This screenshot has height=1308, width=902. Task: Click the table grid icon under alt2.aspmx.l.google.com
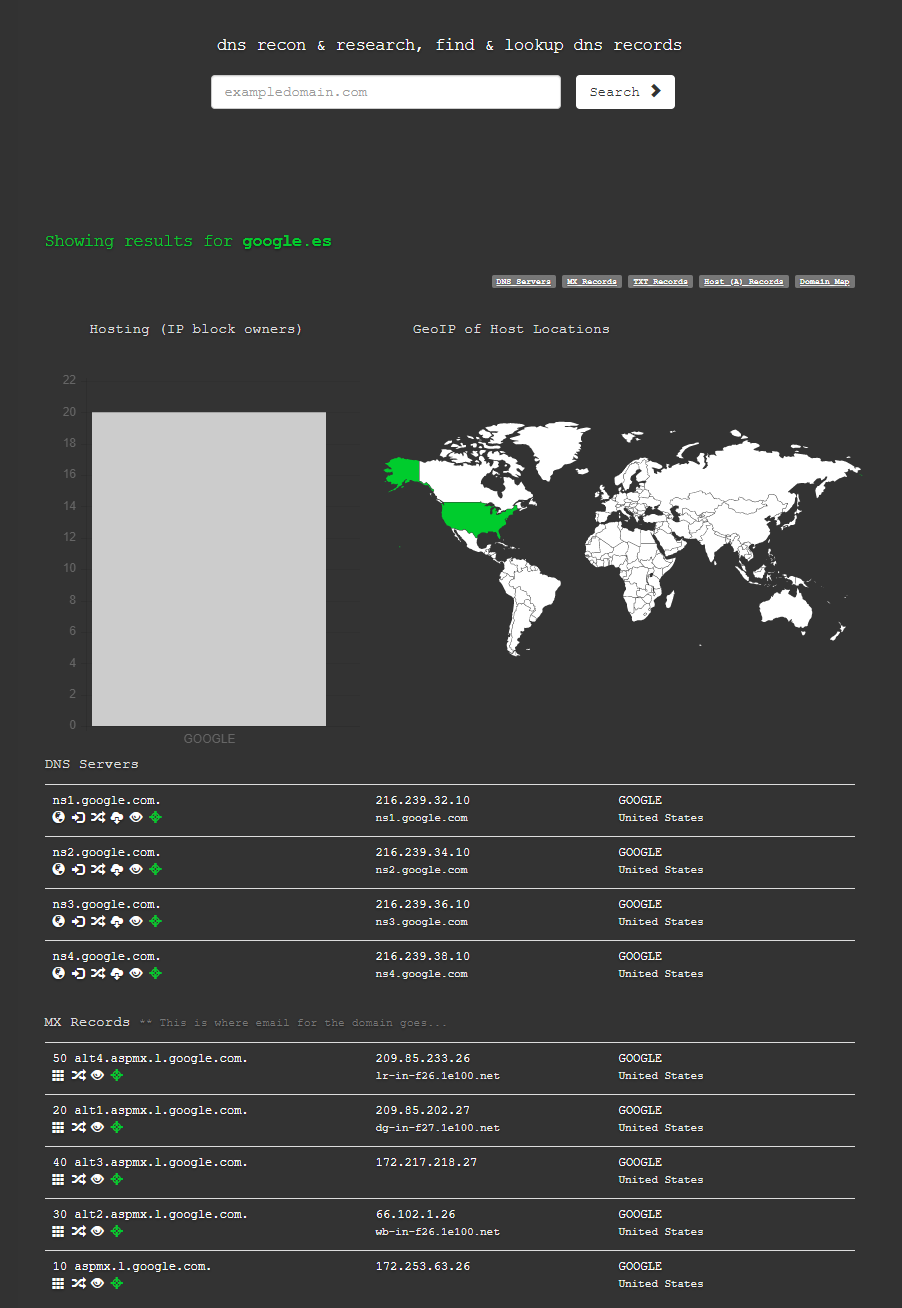point(59,1231)
